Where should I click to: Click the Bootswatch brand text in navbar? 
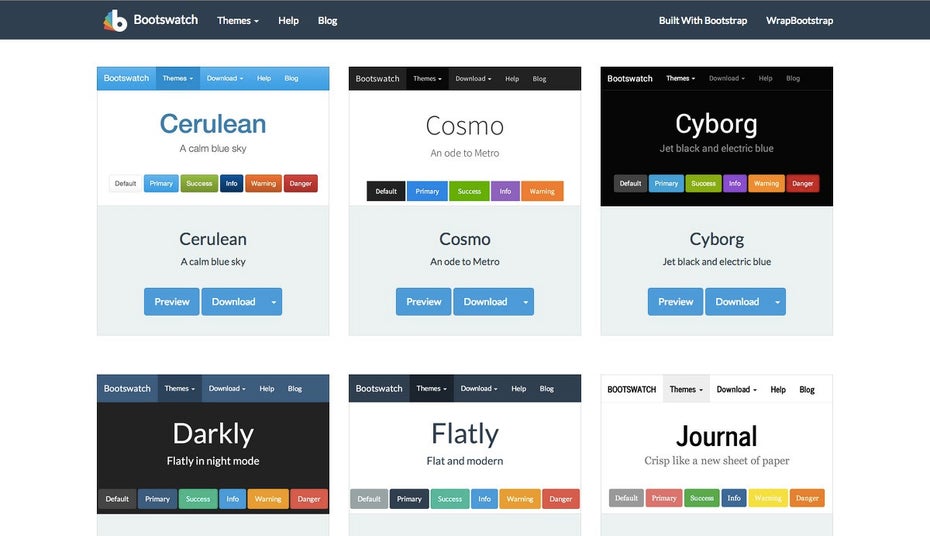click(x=165, y=20)
